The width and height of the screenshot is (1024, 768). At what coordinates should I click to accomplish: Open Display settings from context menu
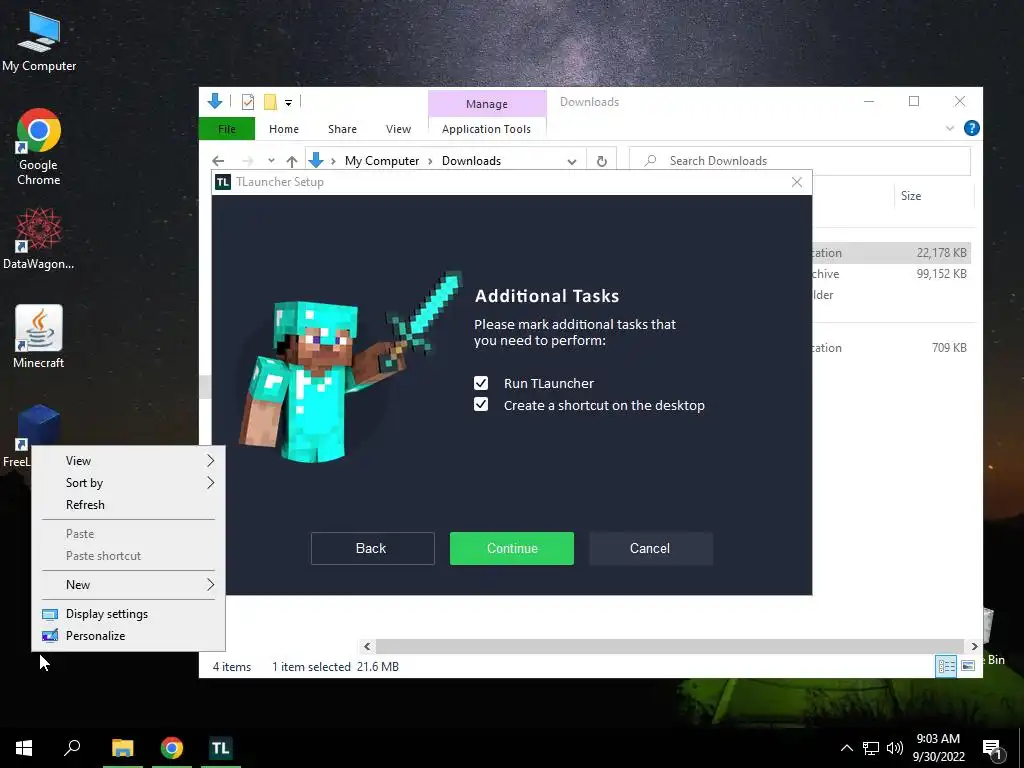pyautogui.click(x=129, y=614)
